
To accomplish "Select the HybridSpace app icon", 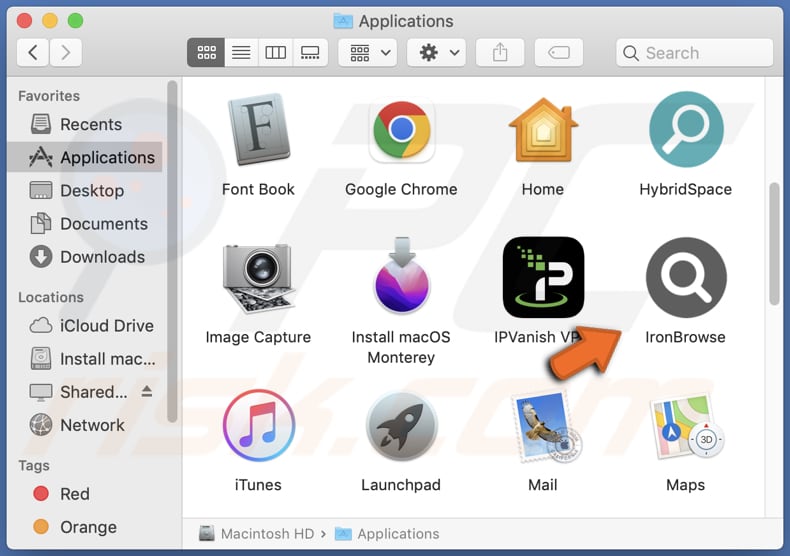I will click(x=686, y=129).
